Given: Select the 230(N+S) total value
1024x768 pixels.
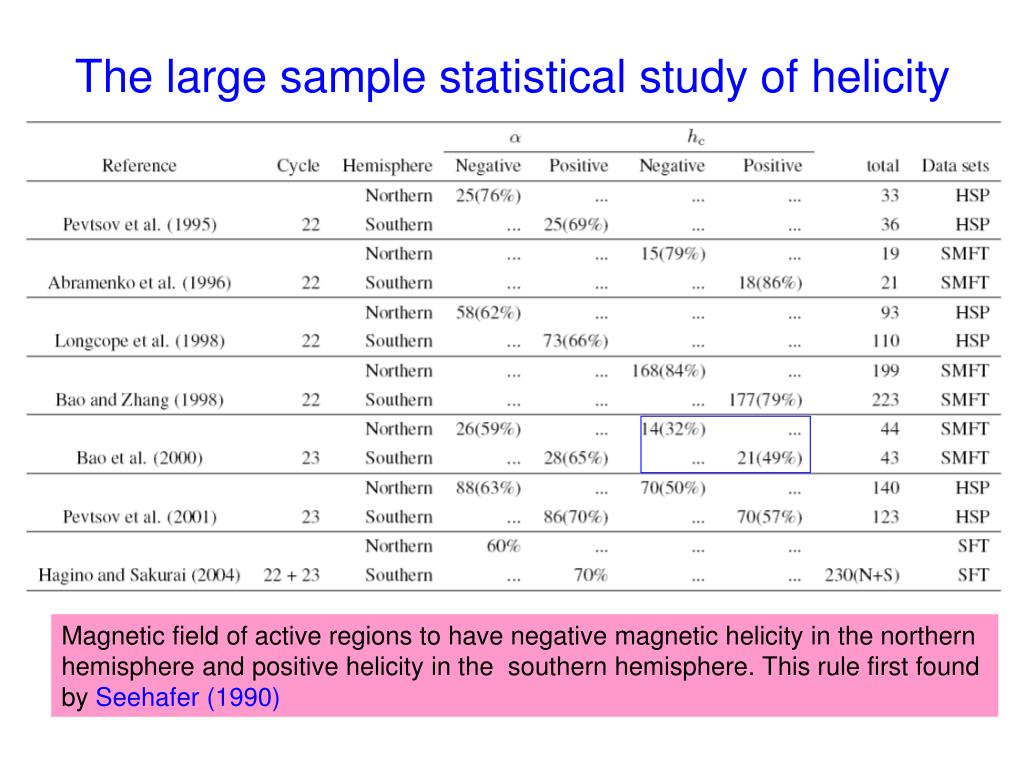Looking at the screenshot, I should (862, 575).
